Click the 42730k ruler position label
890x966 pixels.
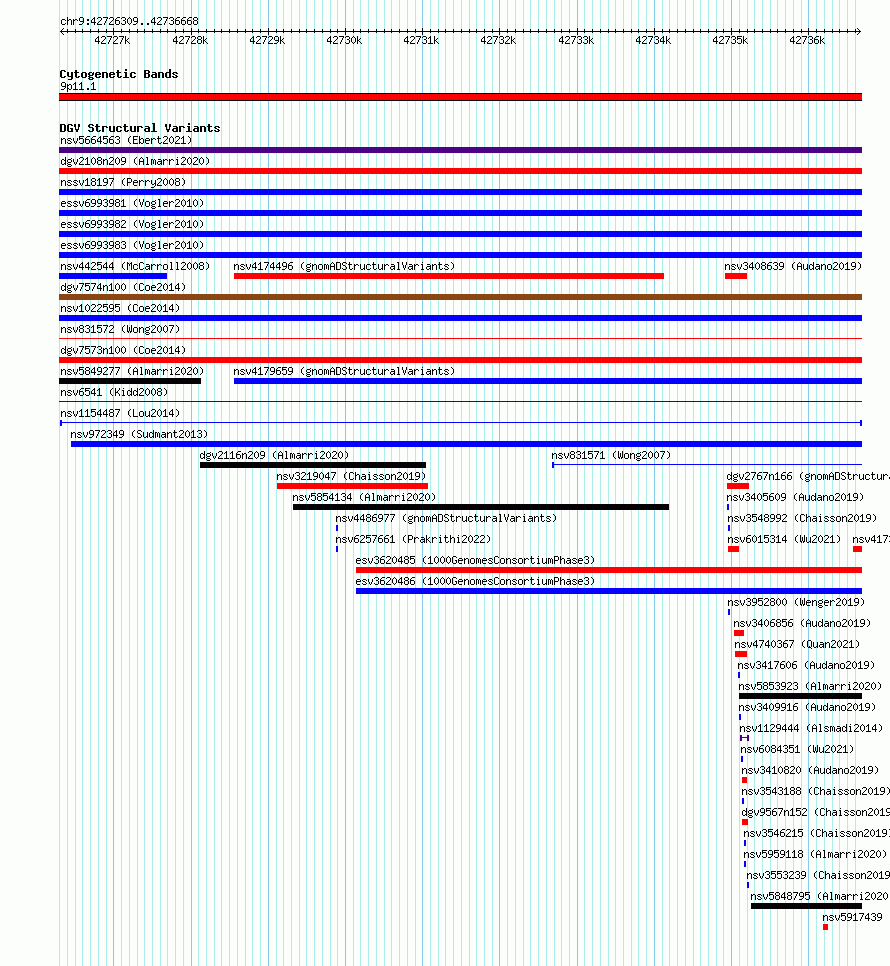click(x=344, y=40)
